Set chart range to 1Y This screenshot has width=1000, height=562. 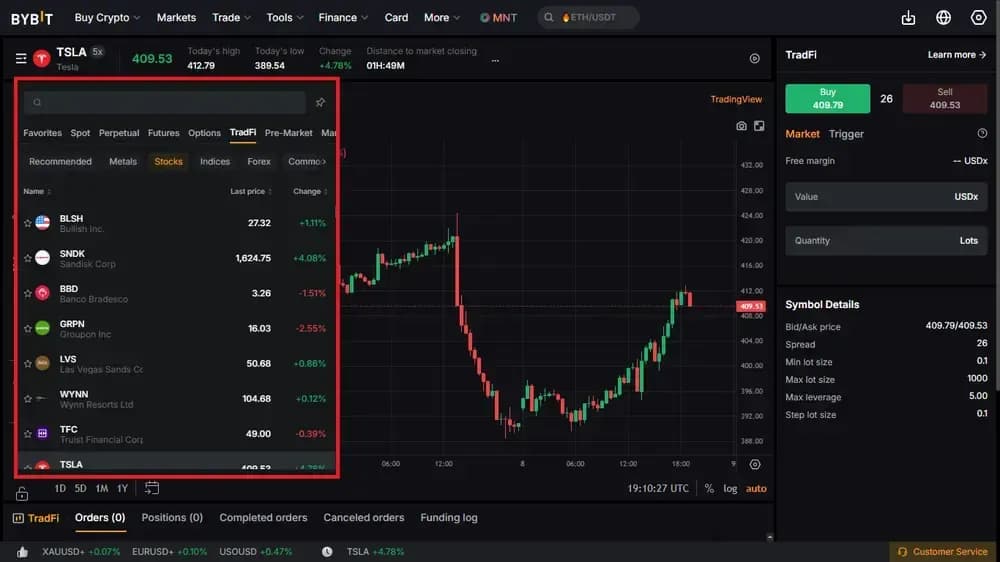click(122, 489)
